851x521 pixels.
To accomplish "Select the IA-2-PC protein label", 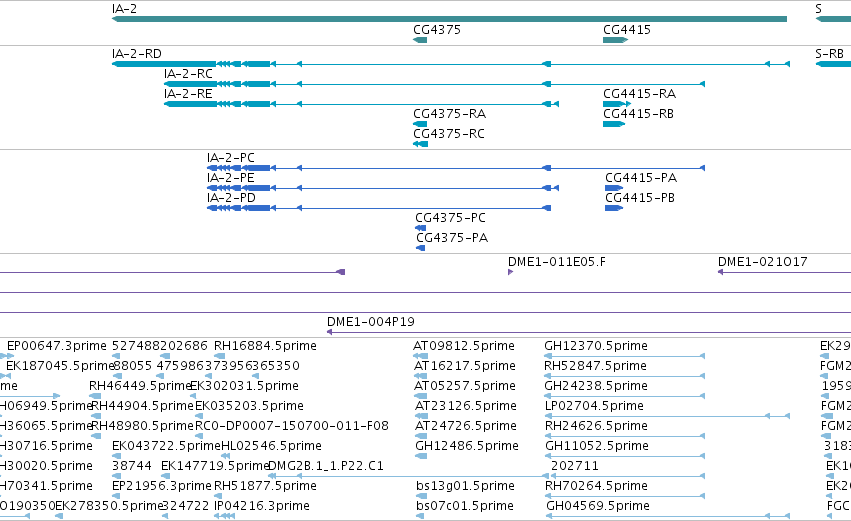I will 231,158.
